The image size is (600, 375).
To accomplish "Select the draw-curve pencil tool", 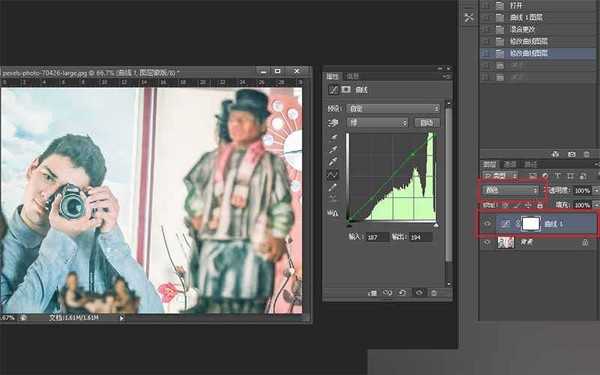I will 333,187.
